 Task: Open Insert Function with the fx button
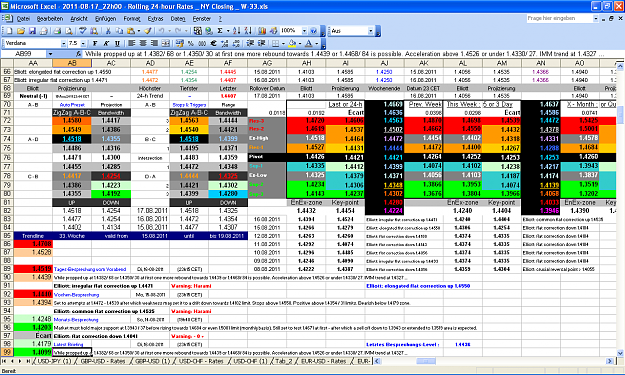[x=78, y=54]
